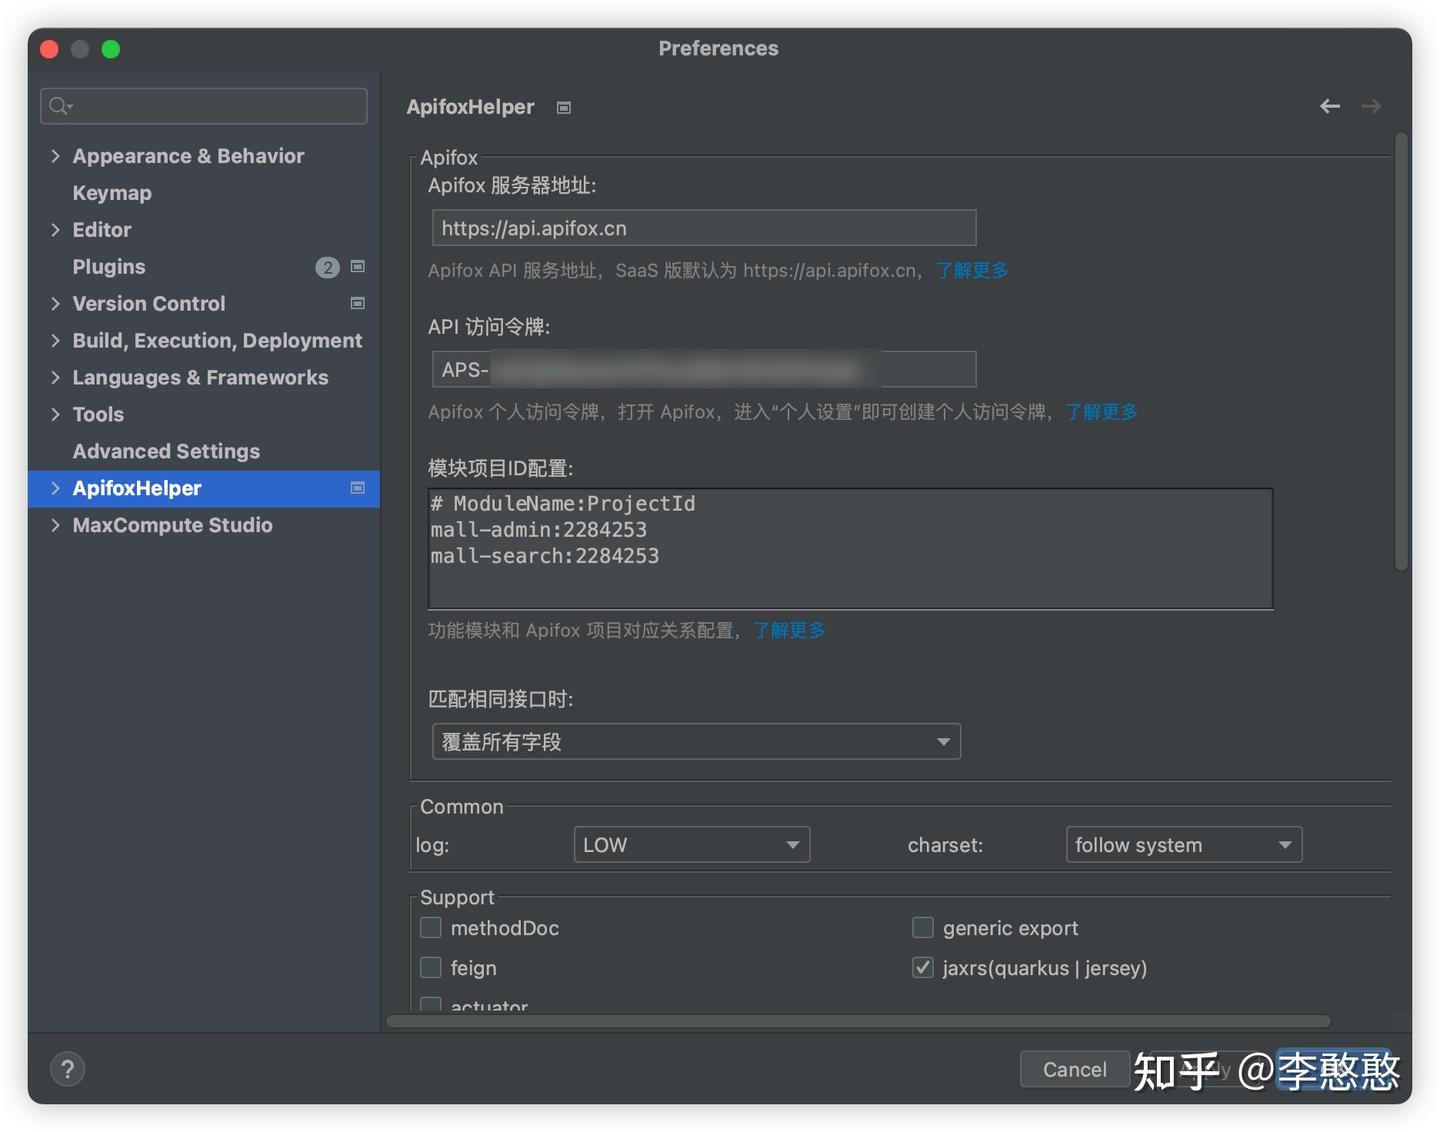Click the Apifox server address input field
The height and width of the screenshot is (1132, 1440).
(x=703, y=228)
